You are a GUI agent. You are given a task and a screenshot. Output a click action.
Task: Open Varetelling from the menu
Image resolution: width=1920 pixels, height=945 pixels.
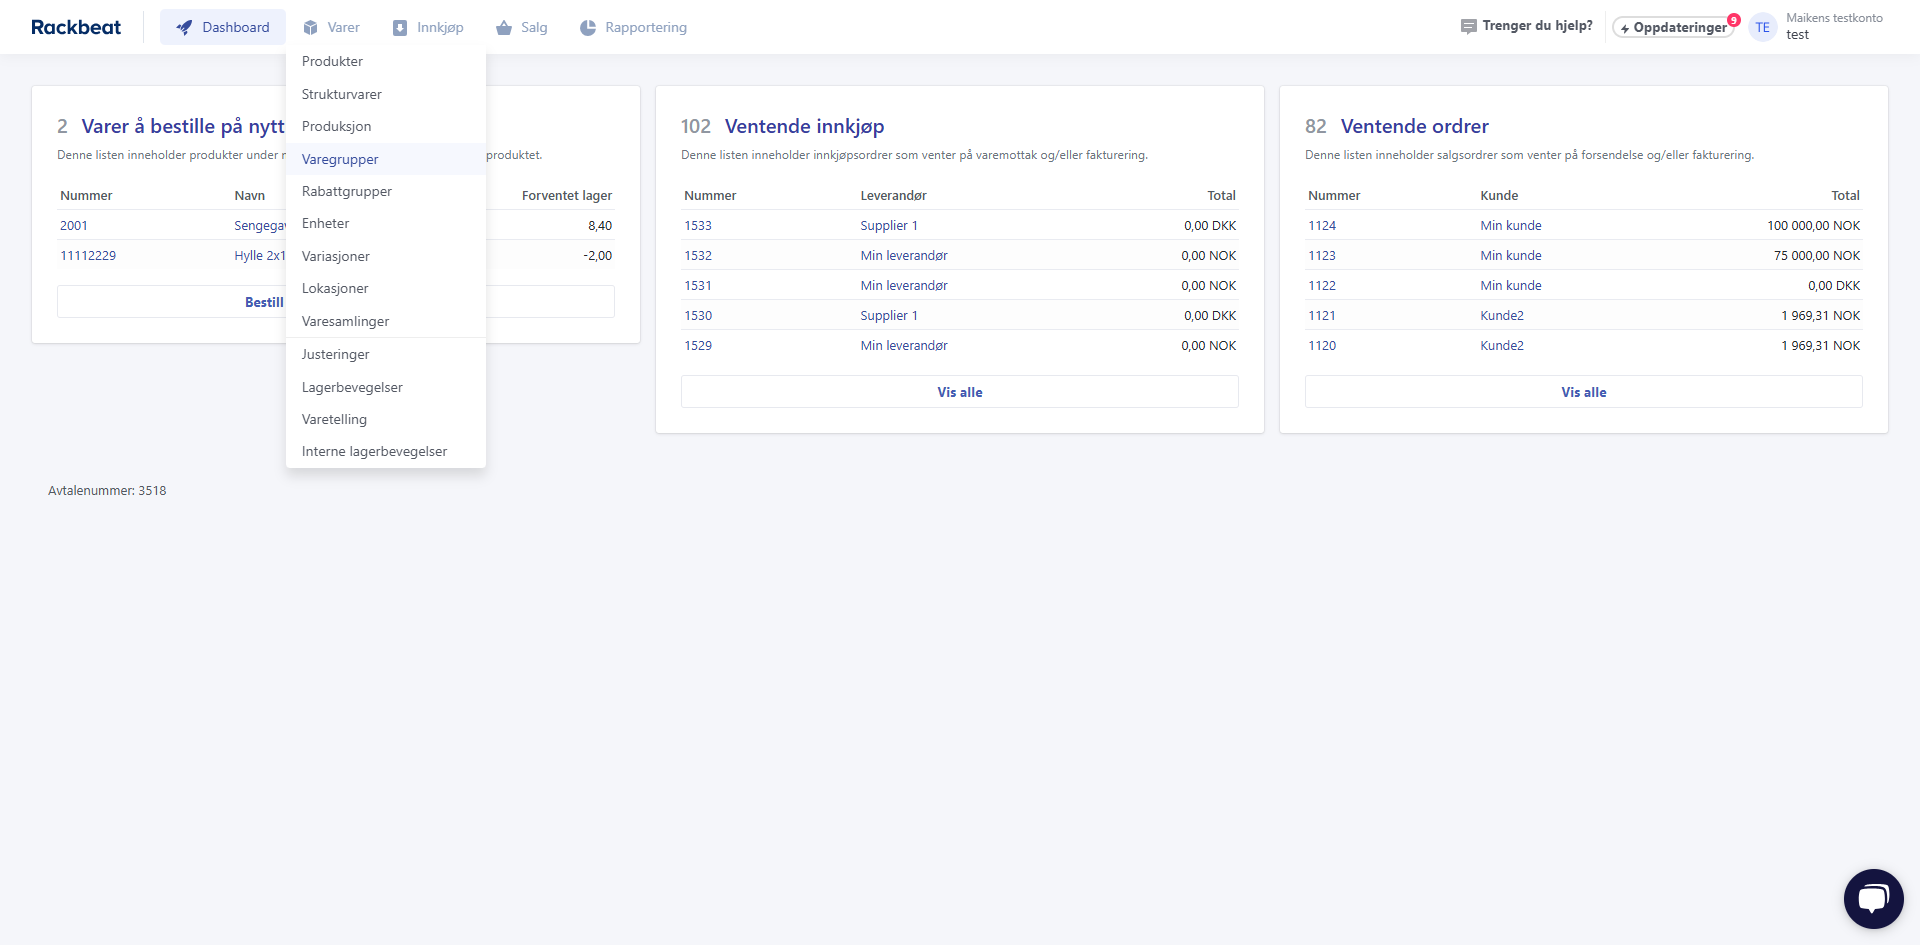(x=386, y=419)
